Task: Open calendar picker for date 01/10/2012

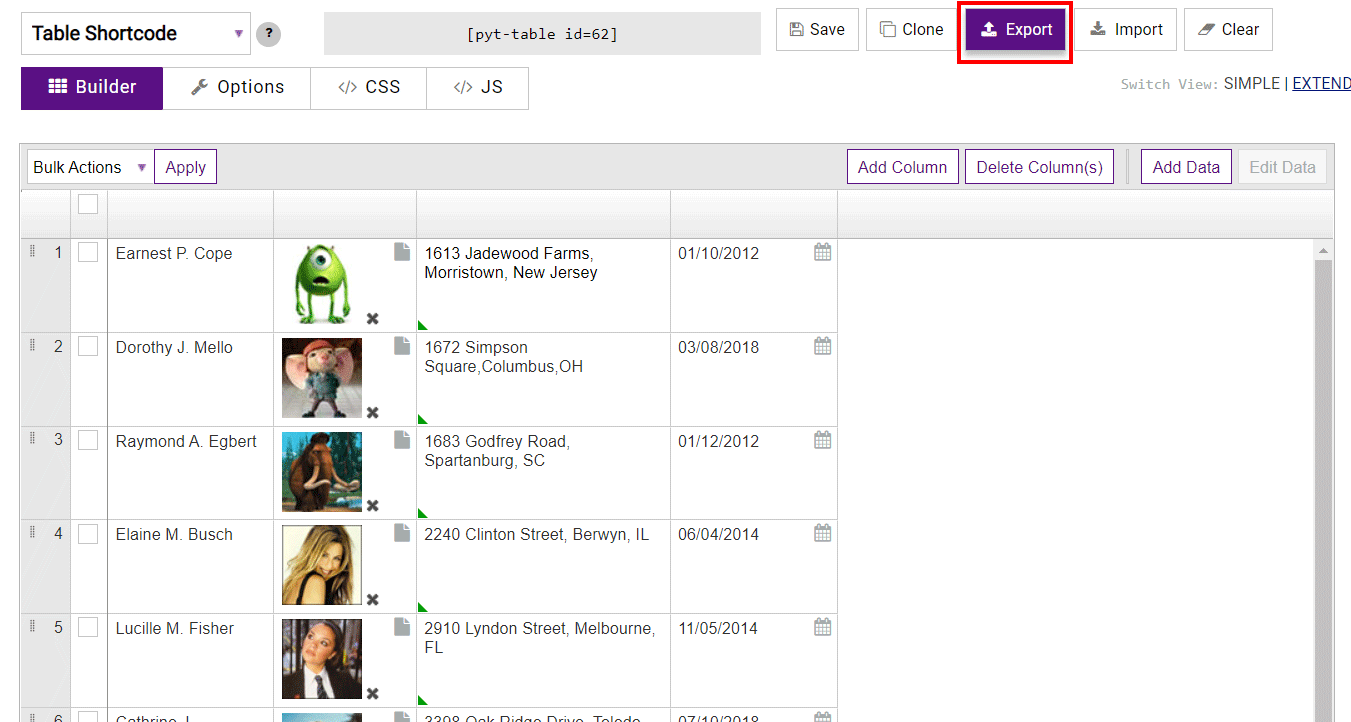Action: point(822,253)
